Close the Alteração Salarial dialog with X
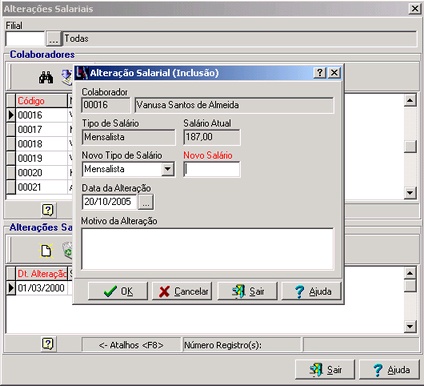This screenshot has width=424, height=386. click(334, 72)
